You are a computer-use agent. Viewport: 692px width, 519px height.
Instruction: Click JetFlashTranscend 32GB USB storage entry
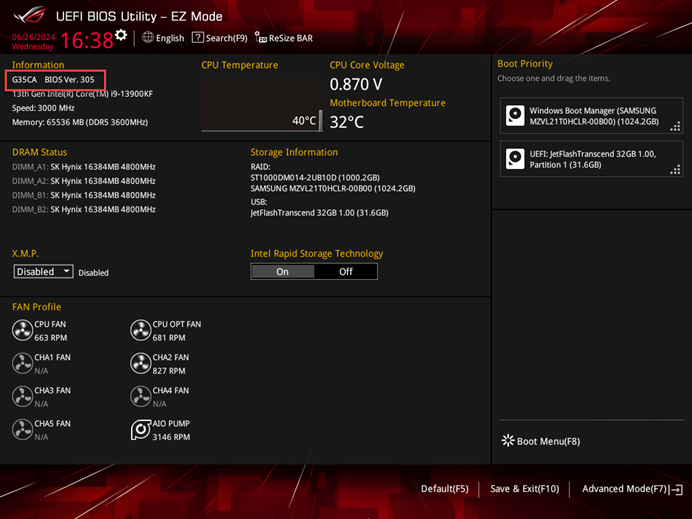coord(320,213)
